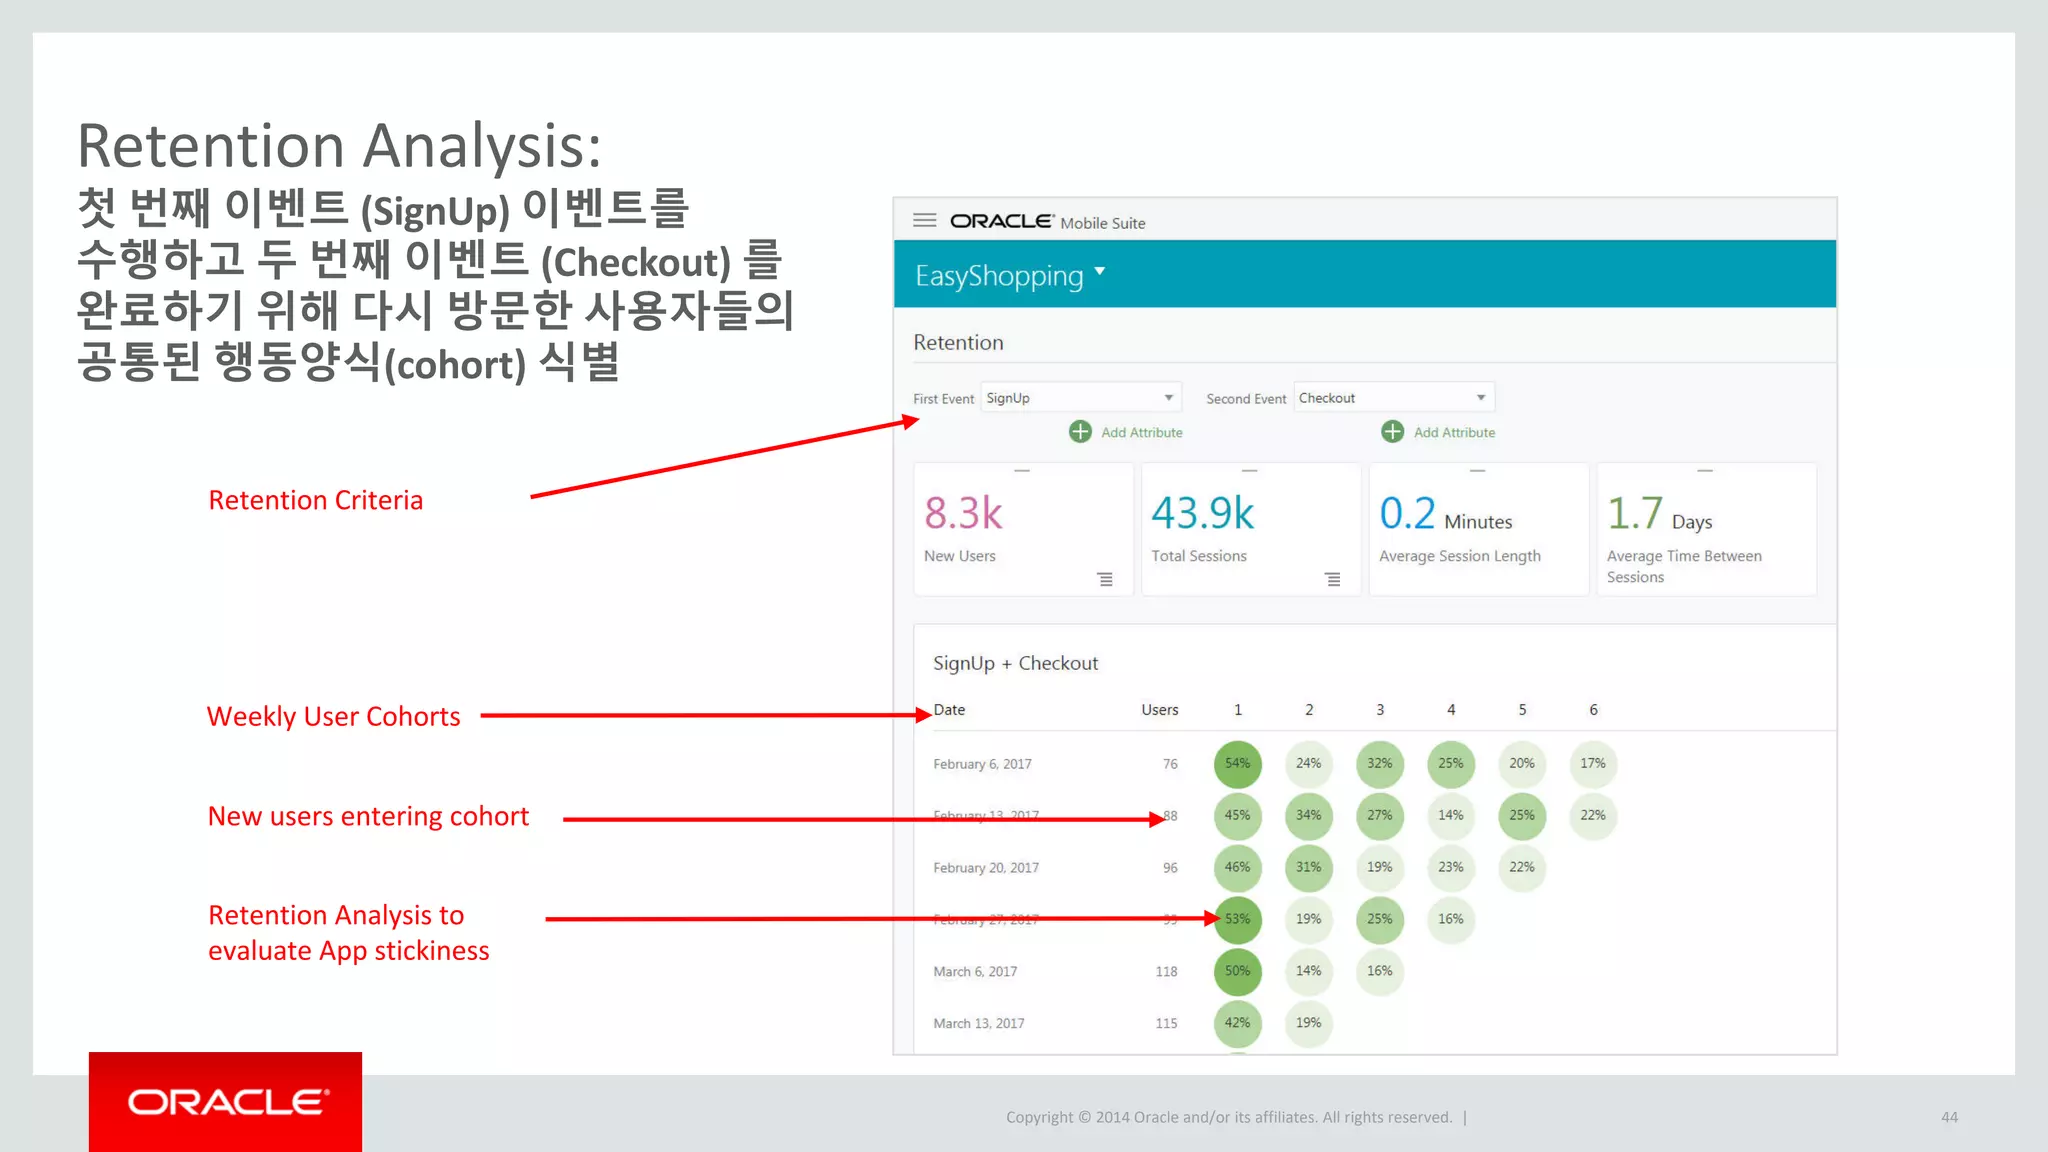Collapse the New Users card via dash

1022,470
